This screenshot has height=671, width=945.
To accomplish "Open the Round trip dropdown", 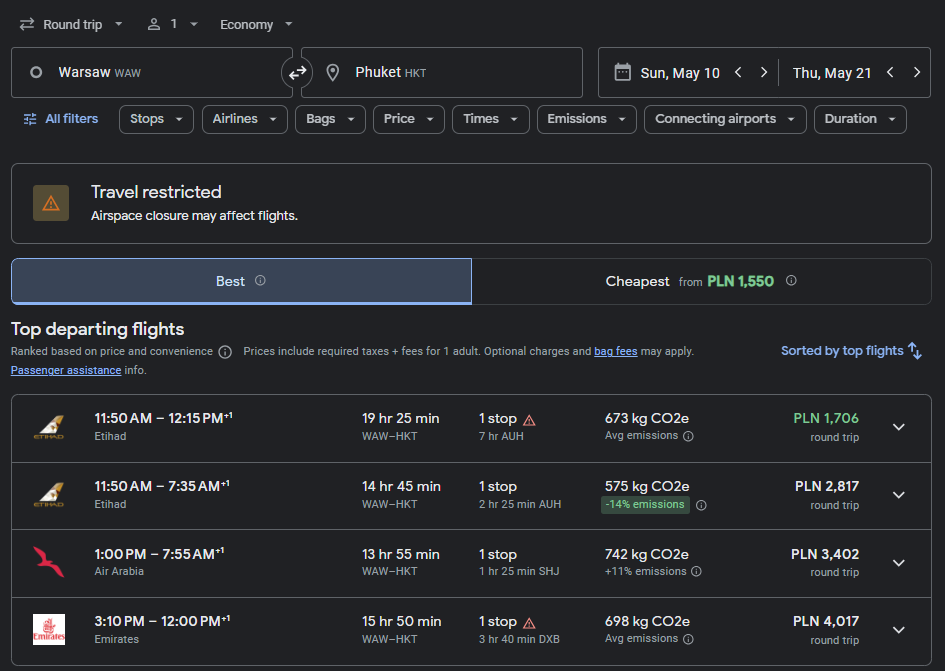I will click(x=71, y=24).
